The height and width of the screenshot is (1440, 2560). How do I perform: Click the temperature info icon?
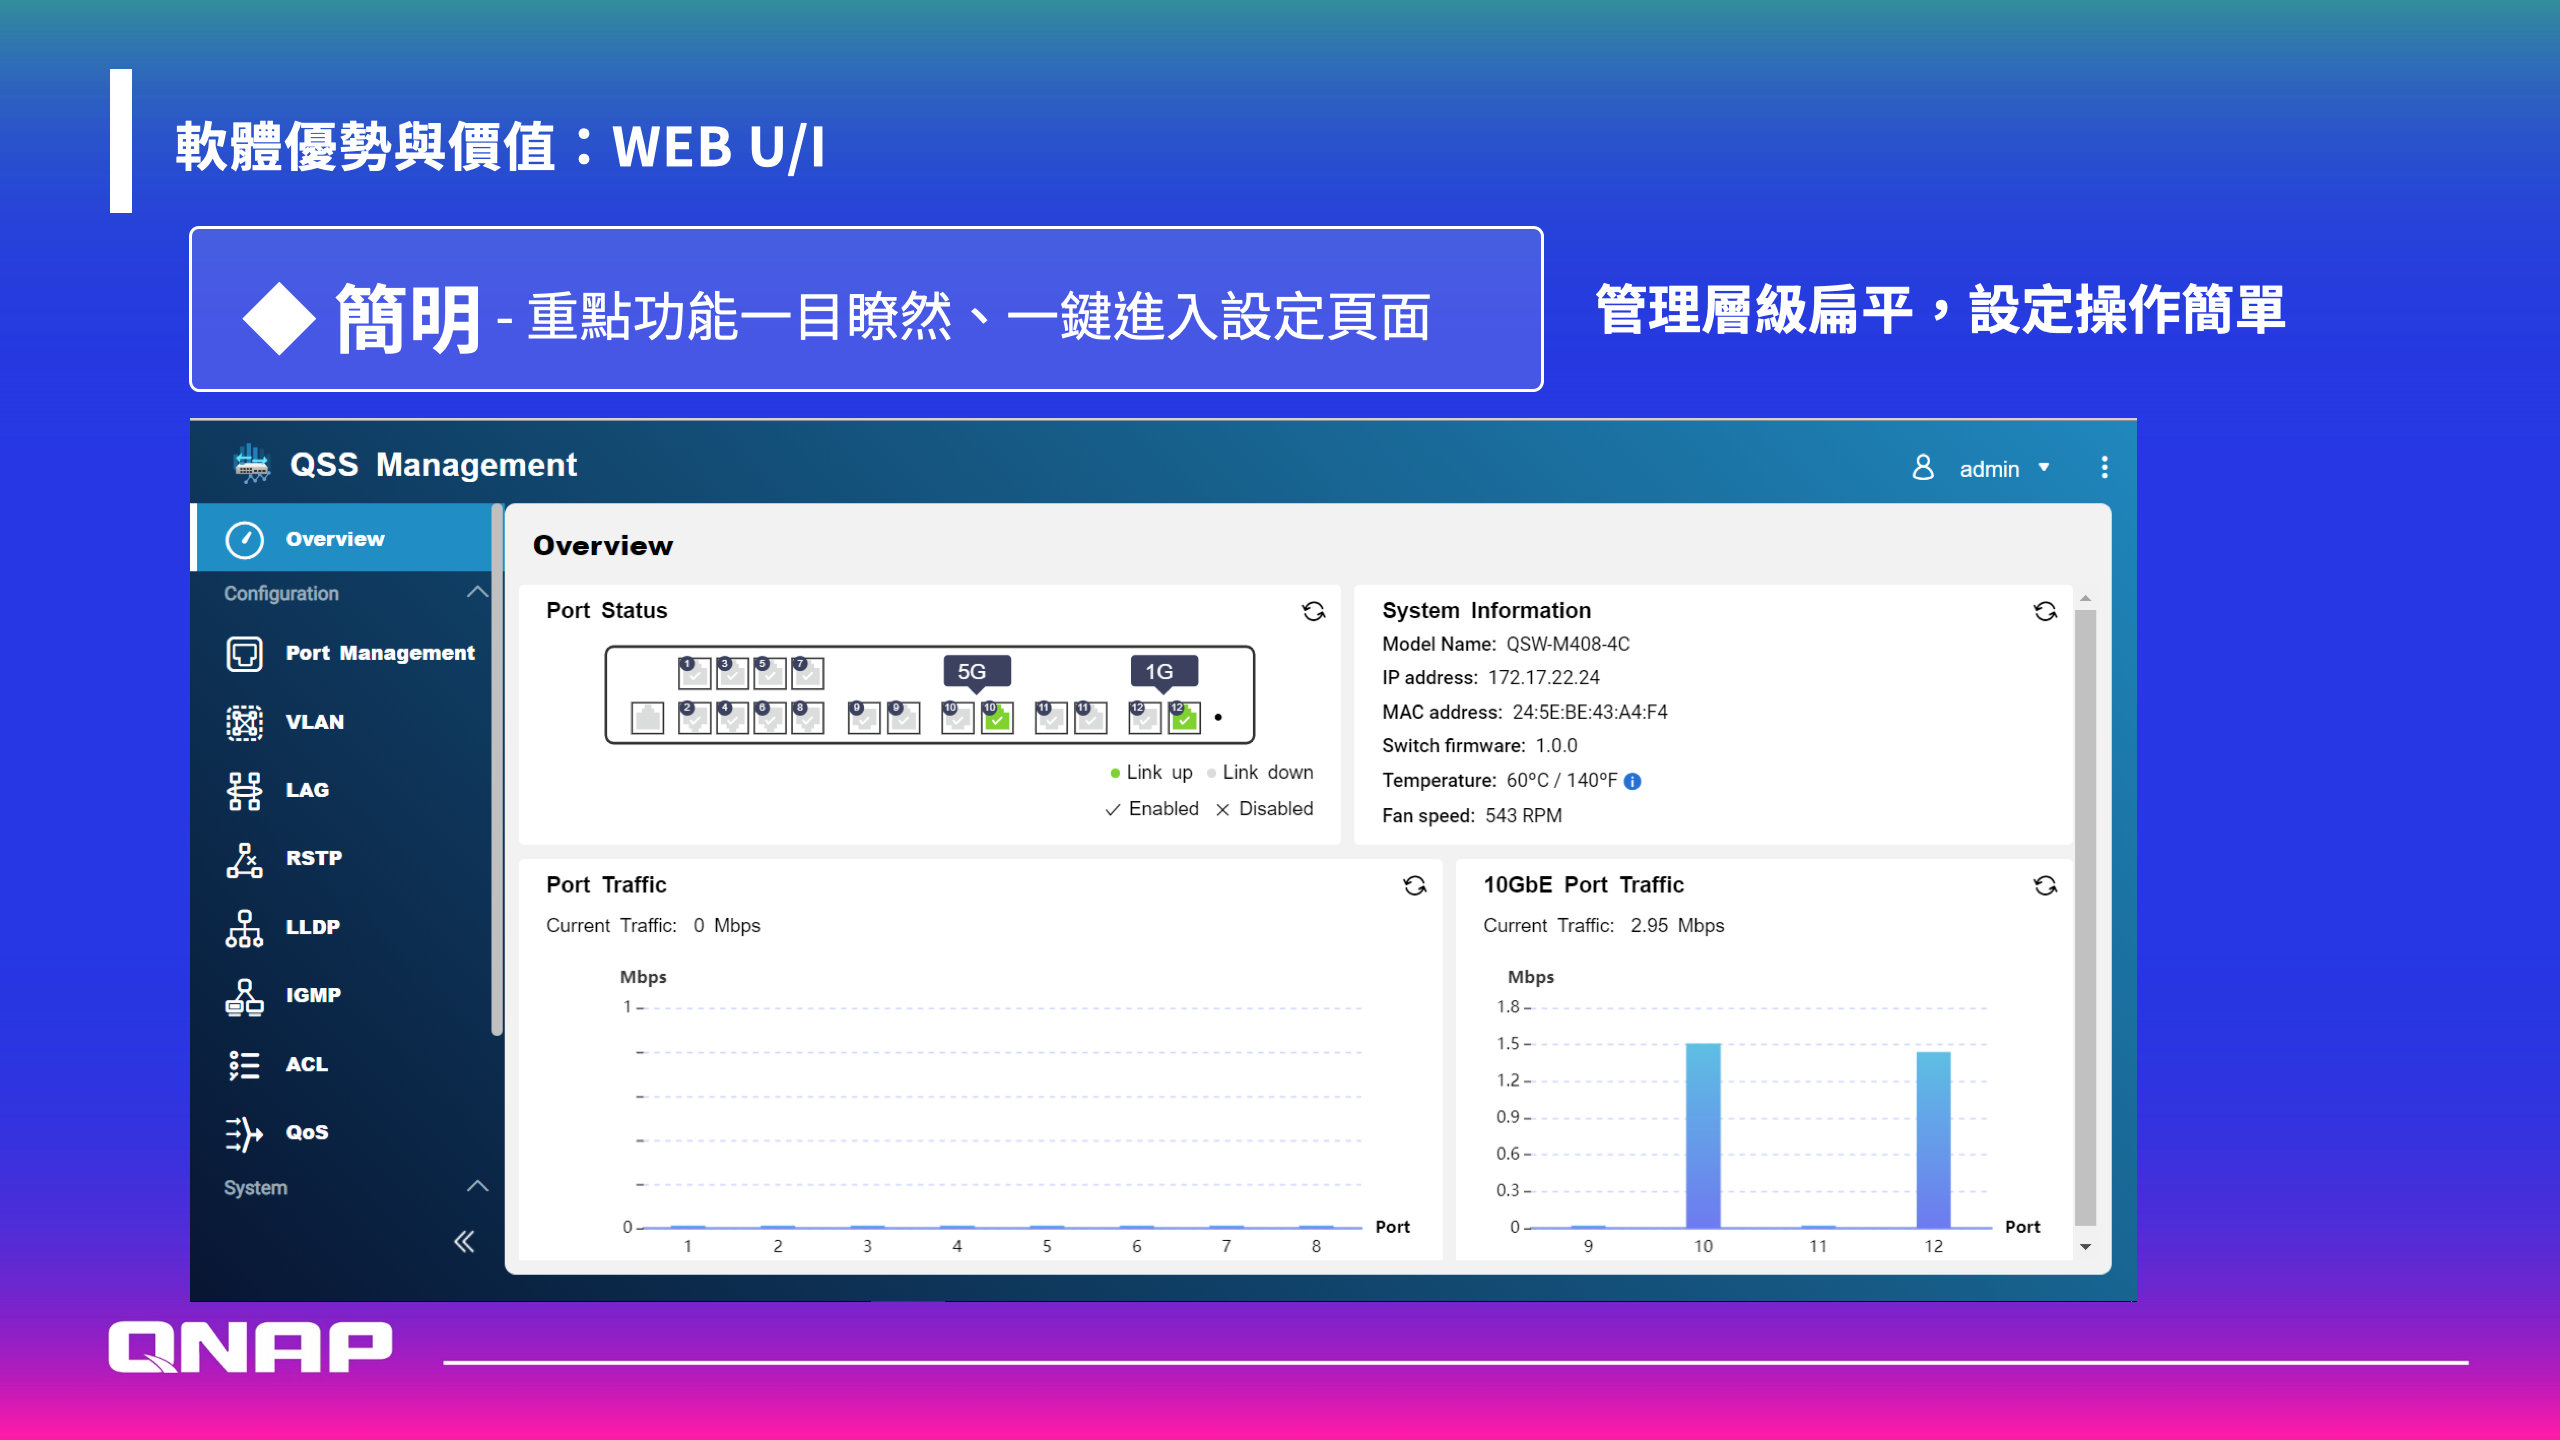point(1633,781)
